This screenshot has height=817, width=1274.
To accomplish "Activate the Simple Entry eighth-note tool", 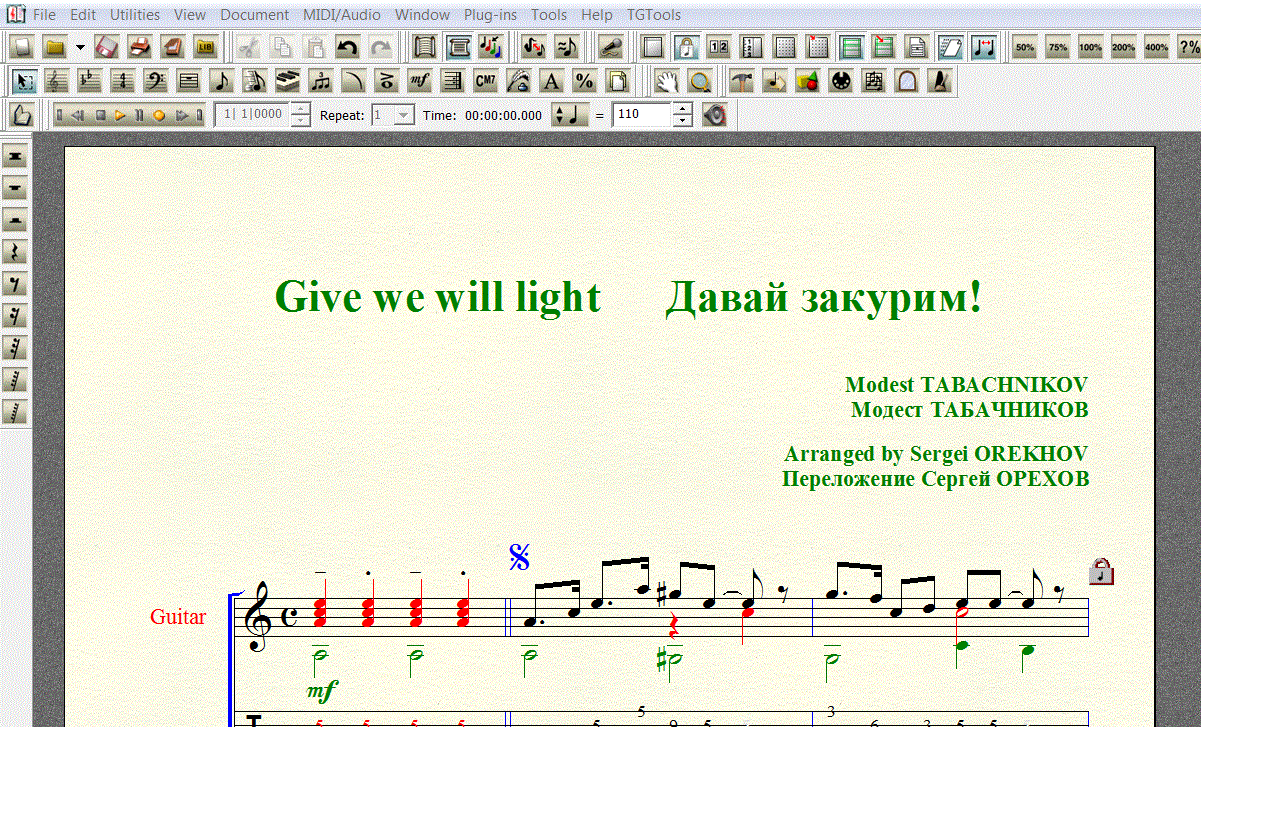I will pyautogui.click(x=221, y=81).
